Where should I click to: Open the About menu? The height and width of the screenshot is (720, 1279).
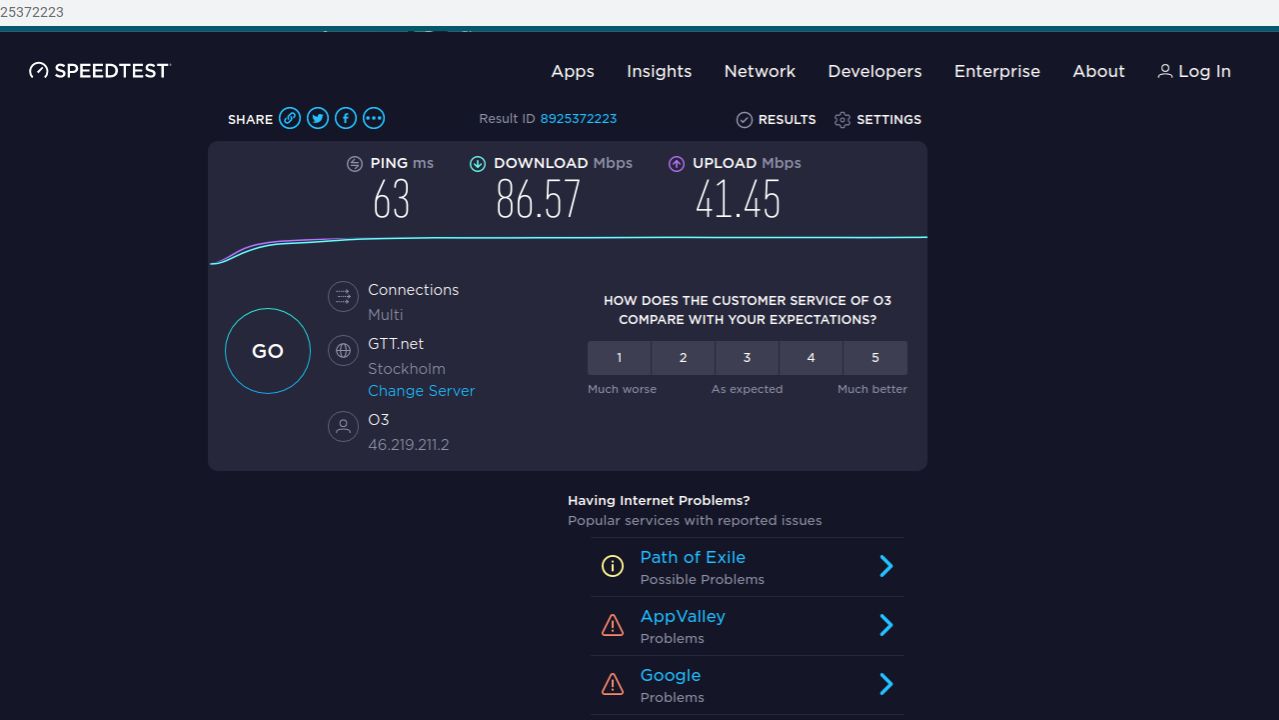(x=1099, y=71)
